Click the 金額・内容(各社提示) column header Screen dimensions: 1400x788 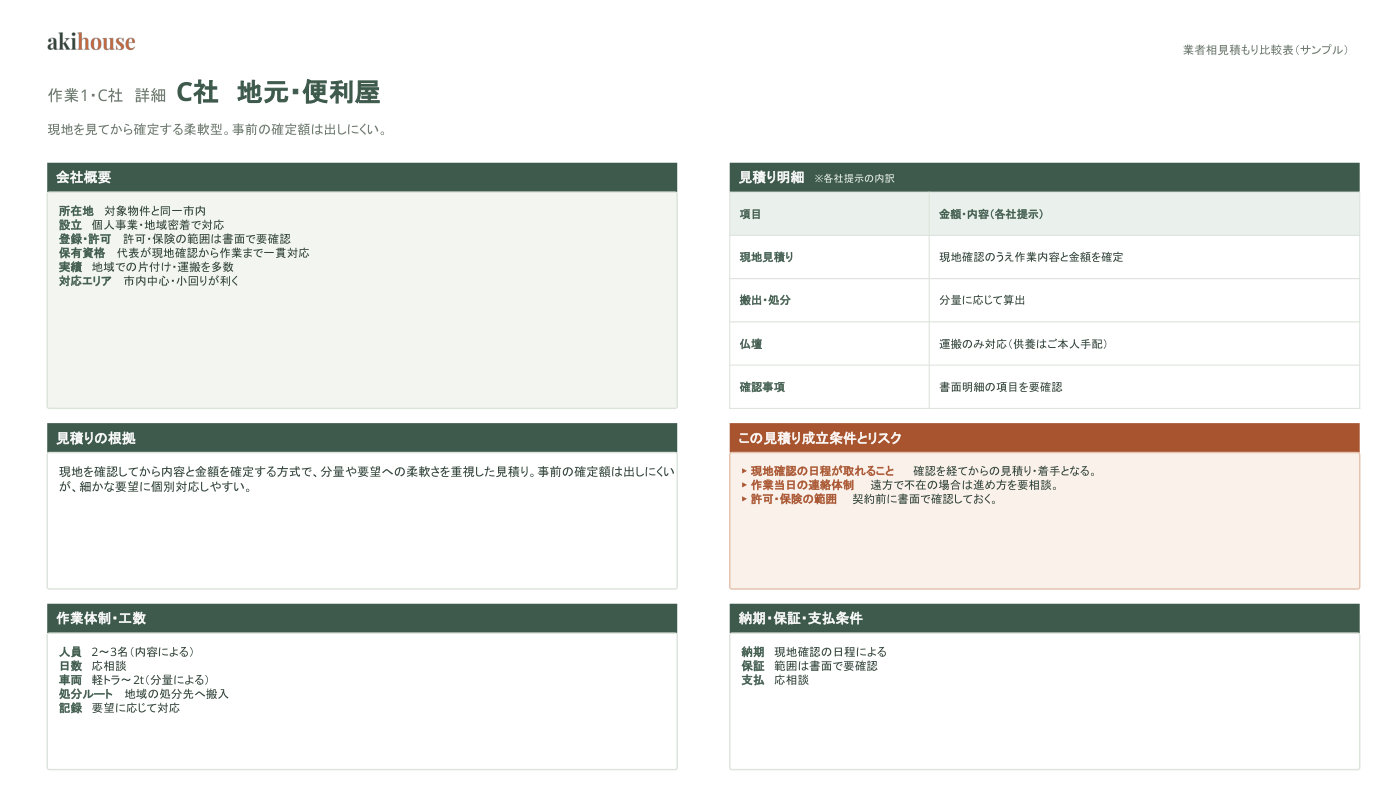1144,214
